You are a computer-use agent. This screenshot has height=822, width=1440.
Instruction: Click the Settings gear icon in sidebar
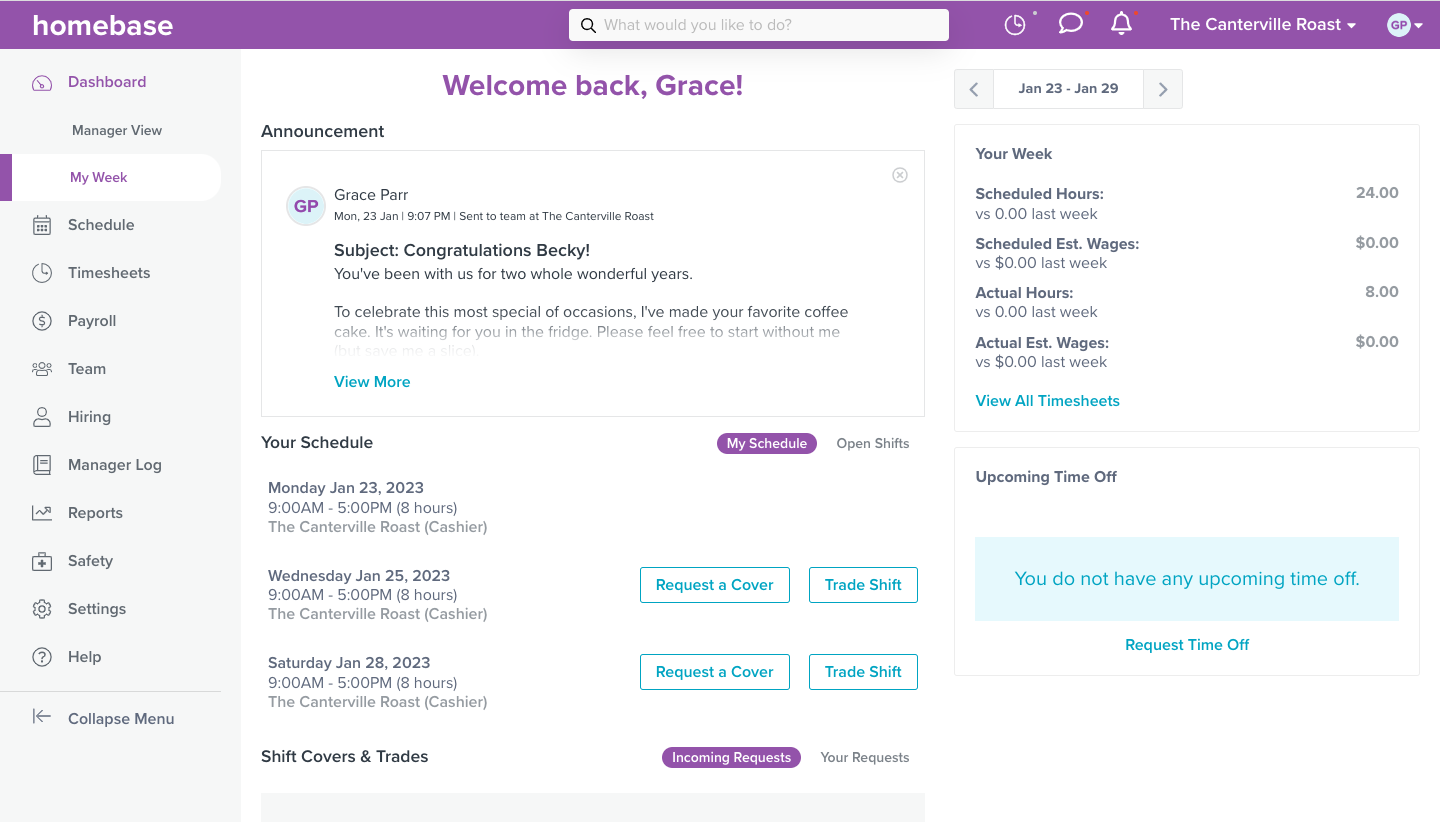[42, 609]
